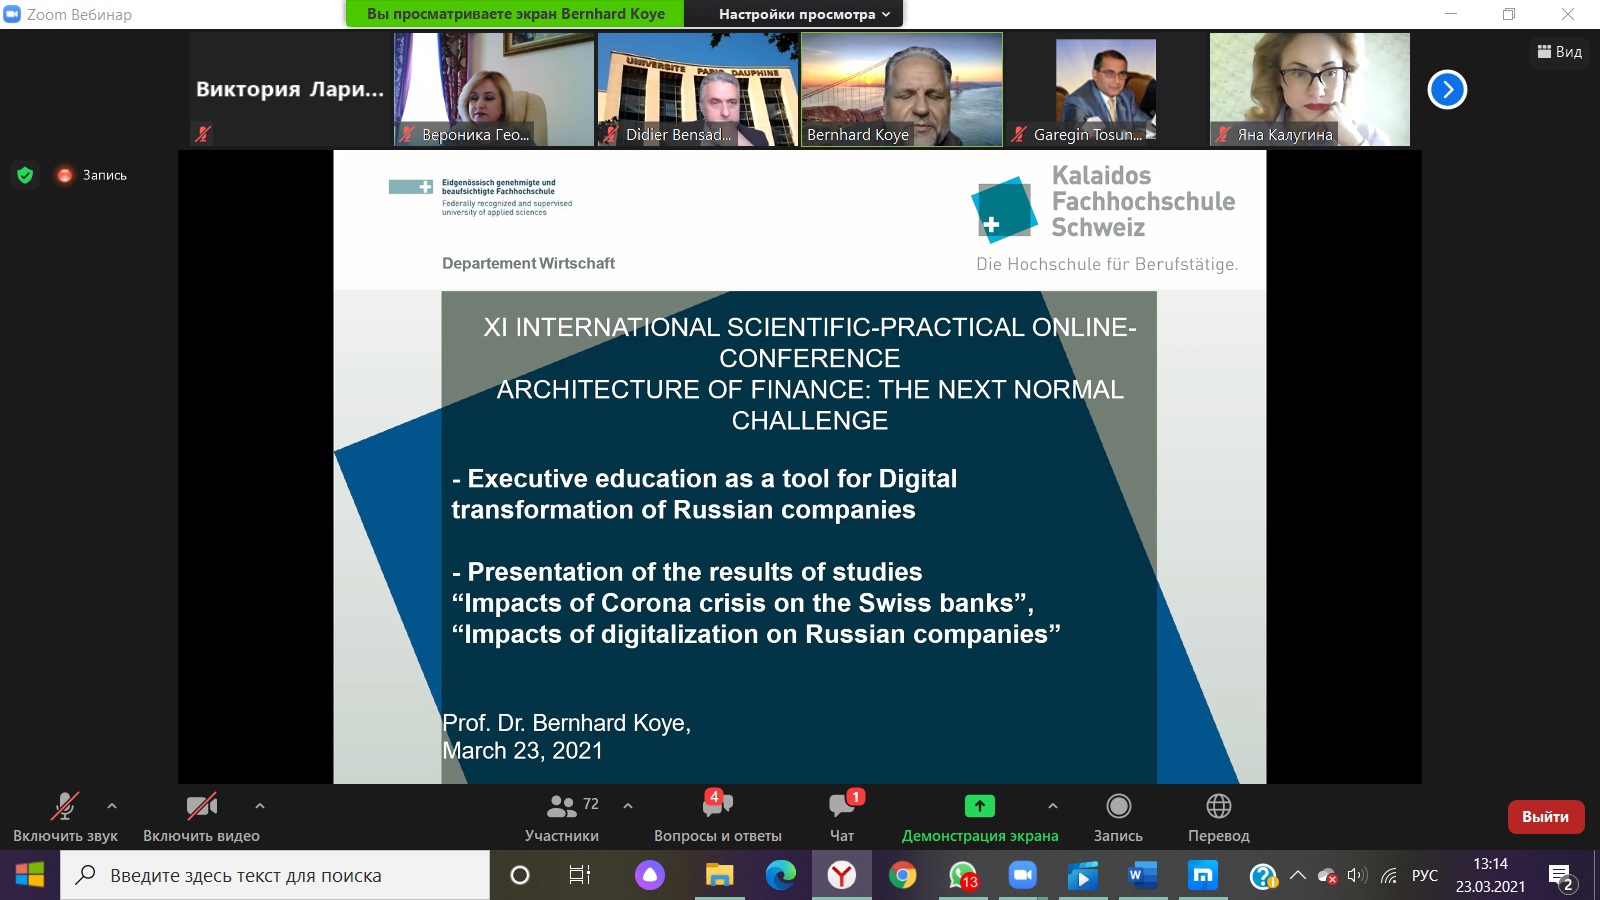This screenshot has height=900, width=1600.
Task: Click the green Share Screen icon
Action: point(979,806)
